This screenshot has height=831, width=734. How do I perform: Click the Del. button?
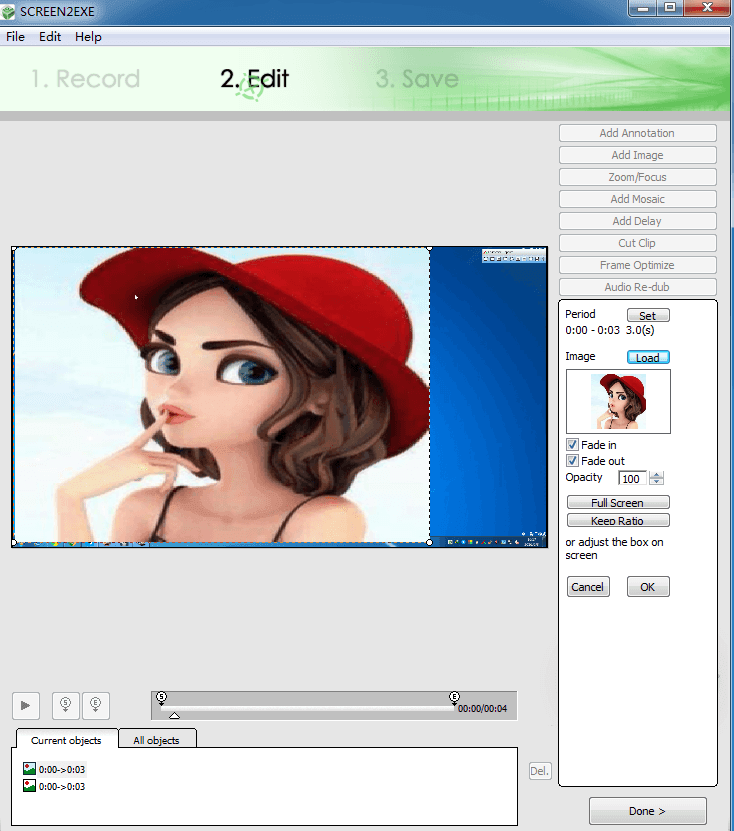(540, 771)
